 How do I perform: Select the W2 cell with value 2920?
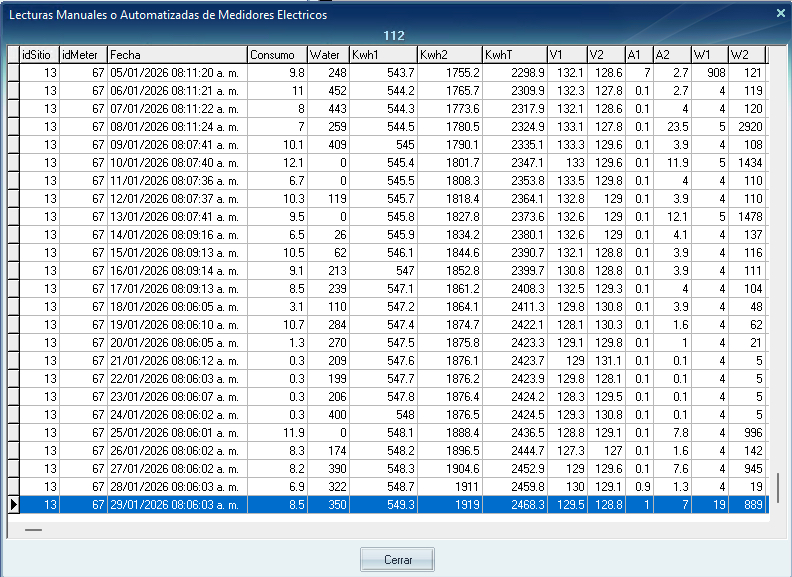(x=746, y=127)
